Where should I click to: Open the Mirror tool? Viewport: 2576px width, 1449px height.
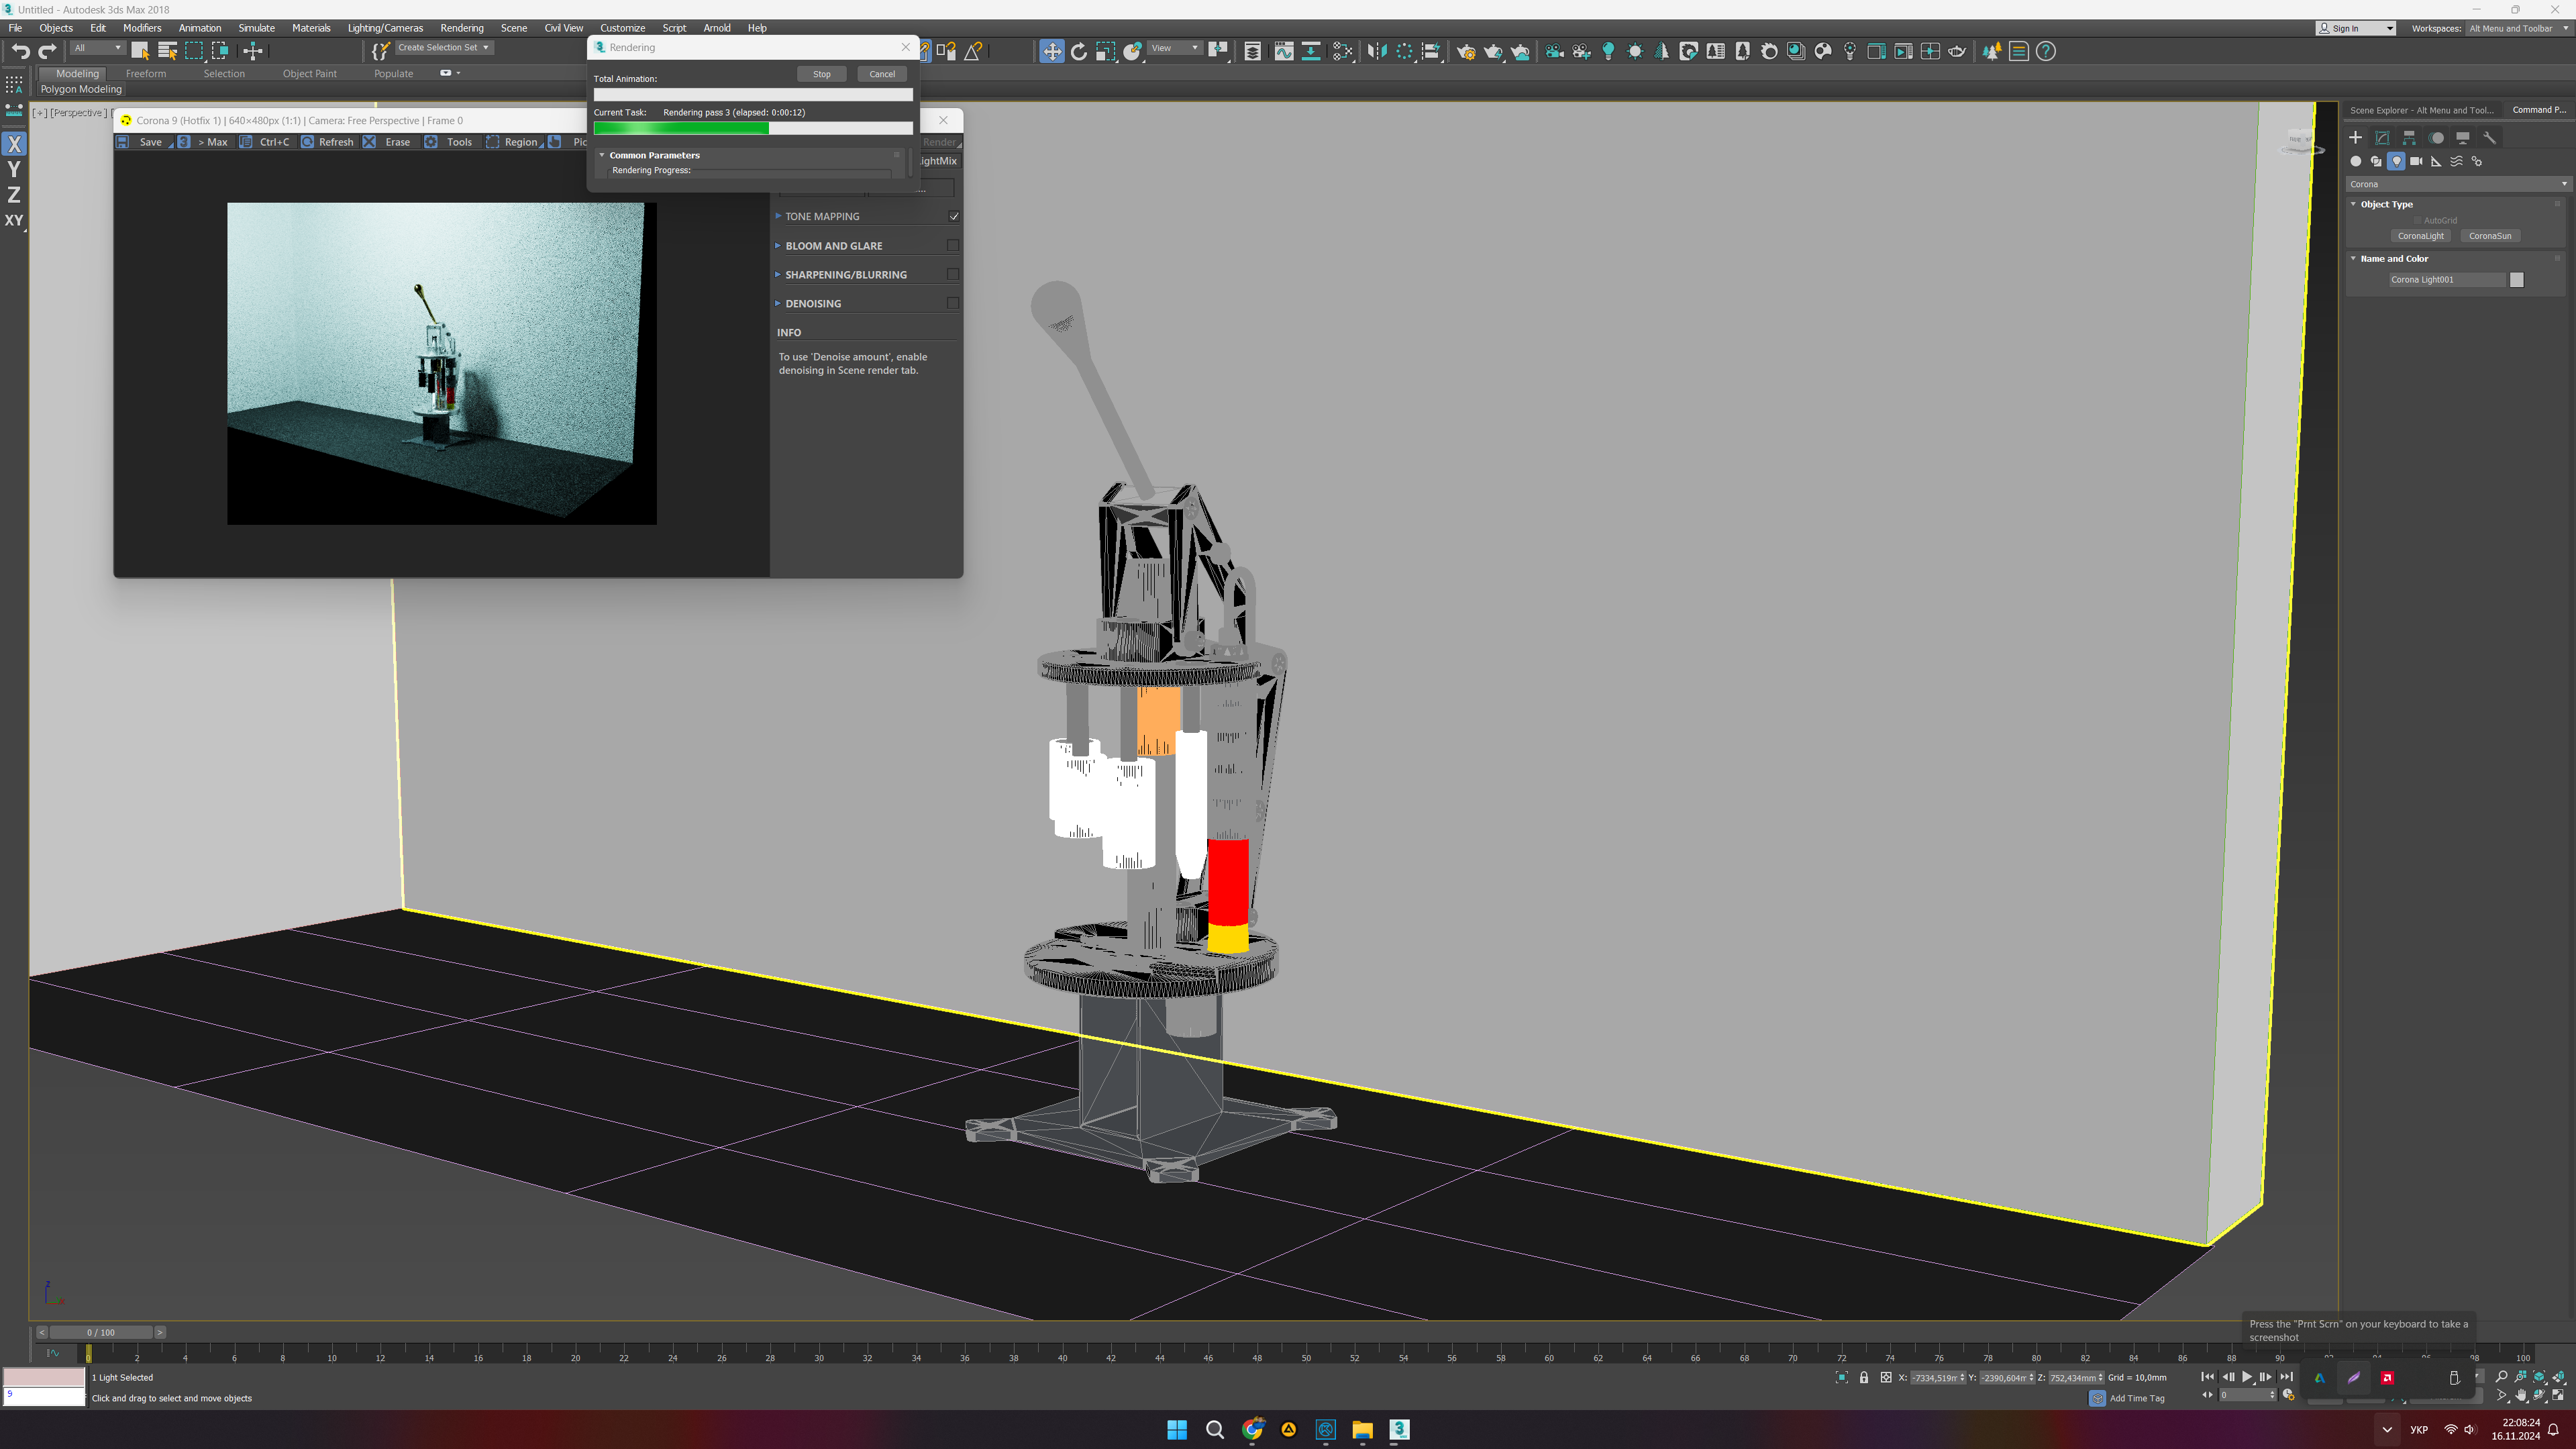(x=1377, y=51)
